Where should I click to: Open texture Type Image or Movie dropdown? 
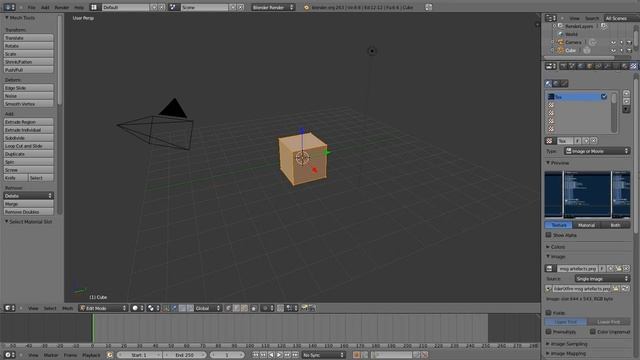[x=597, y=151]
